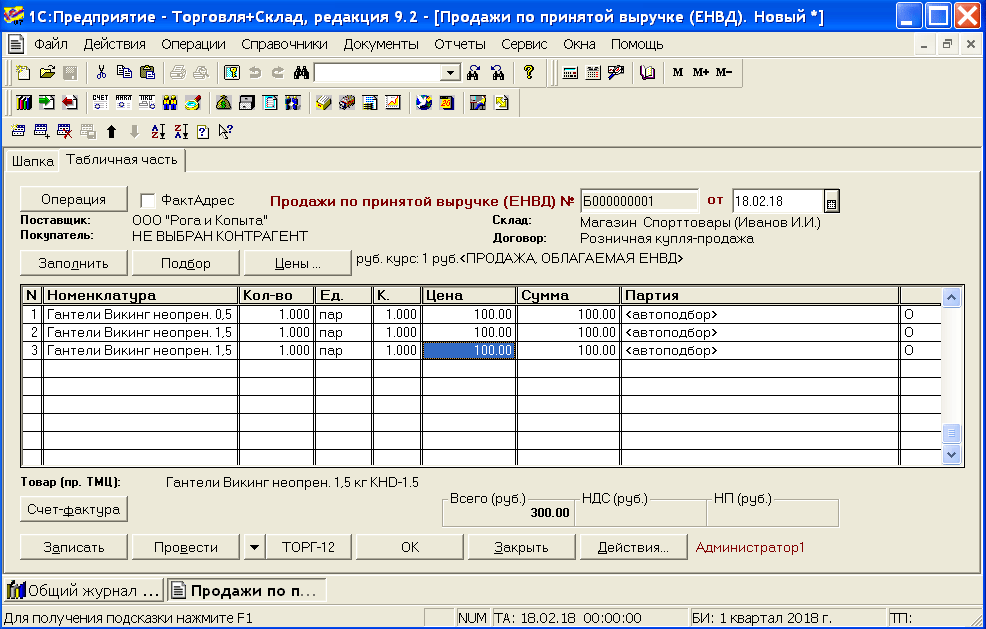Click the black up arrow move-row icon

[x=111, y=131]
